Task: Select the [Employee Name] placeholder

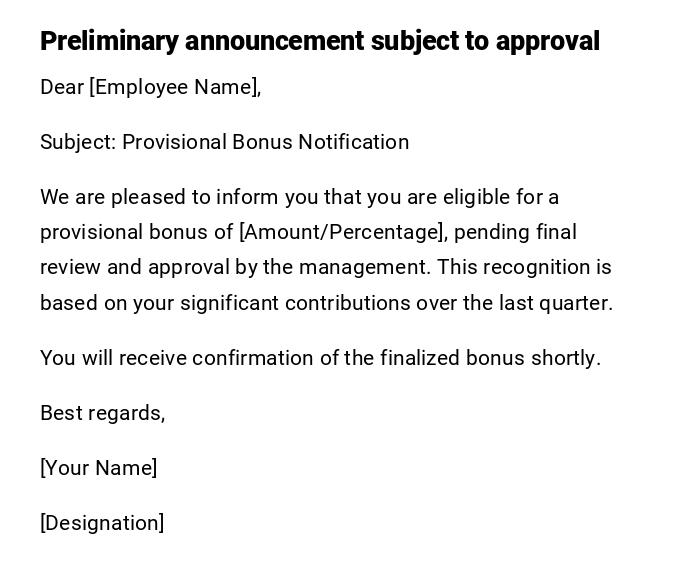Action: pos(174,87)
